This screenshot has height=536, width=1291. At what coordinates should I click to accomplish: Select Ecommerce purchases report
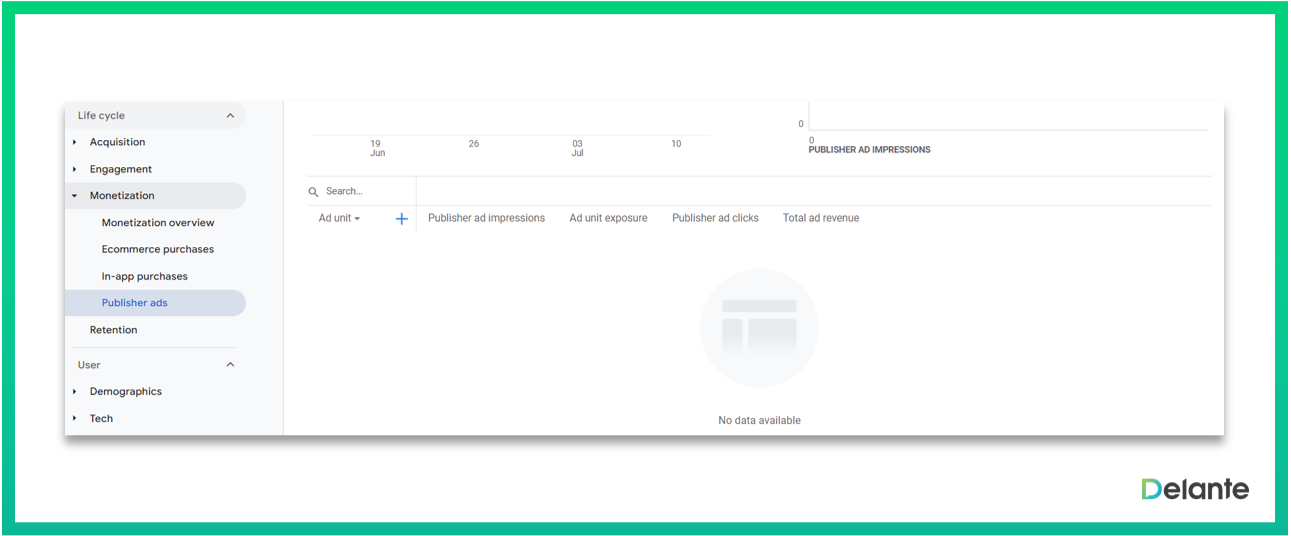158,250
